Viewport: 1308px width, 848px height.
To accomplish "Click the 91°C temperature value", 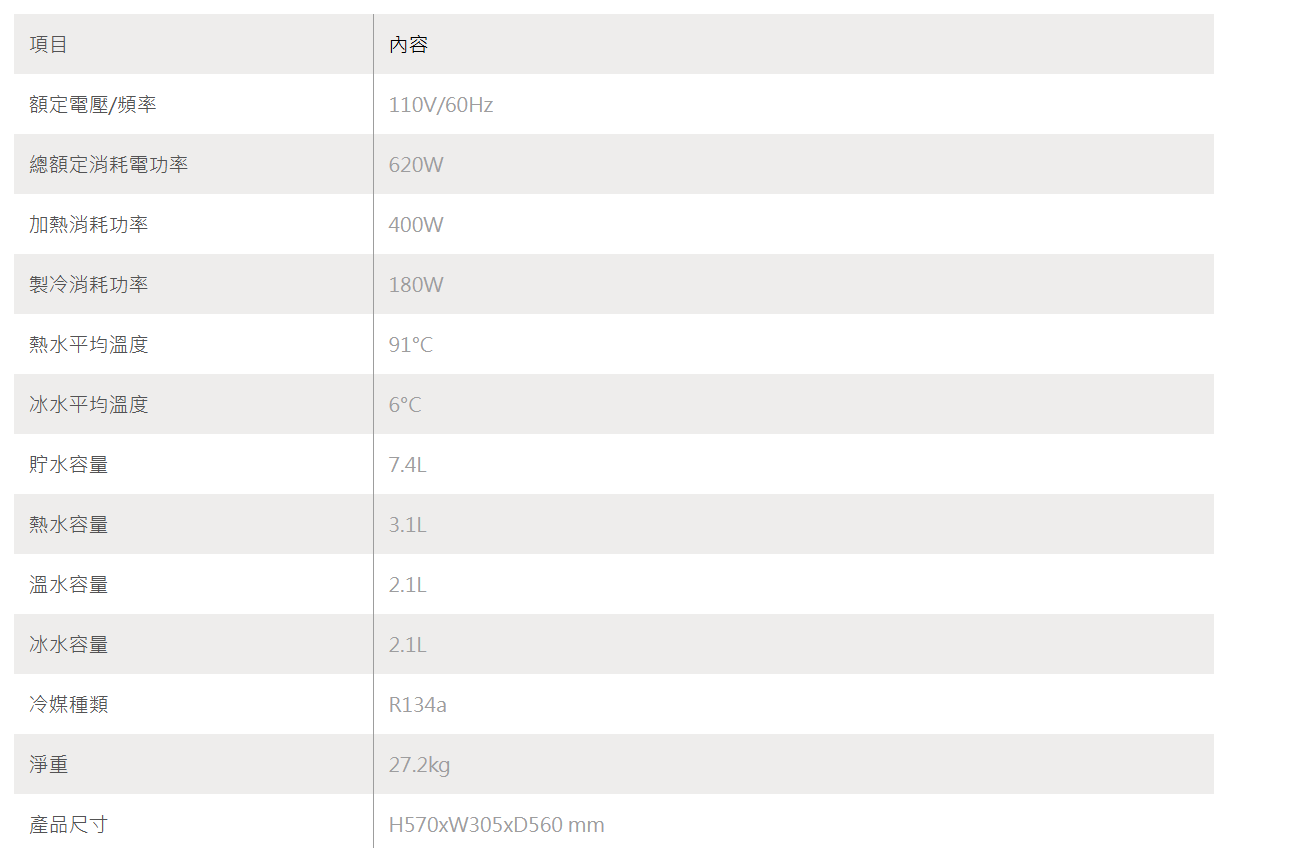I will click(x=410, y=345).
